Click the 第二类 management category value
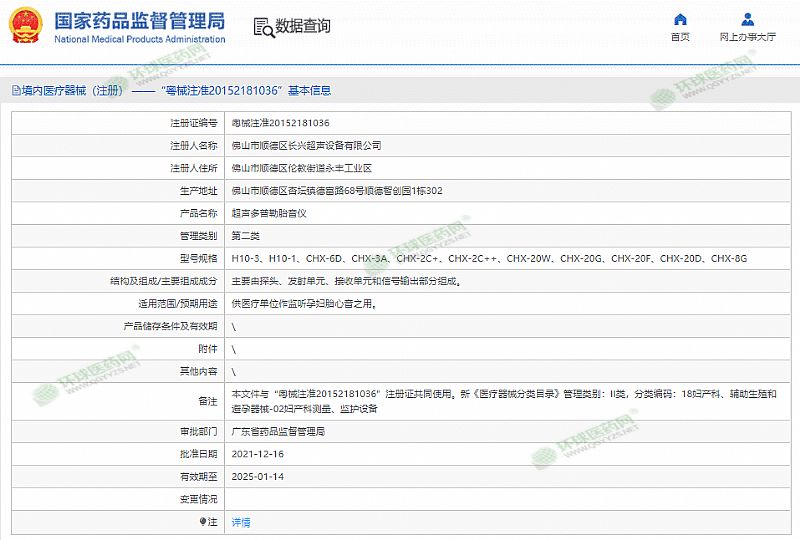800x540 pixels. [245, 236]
